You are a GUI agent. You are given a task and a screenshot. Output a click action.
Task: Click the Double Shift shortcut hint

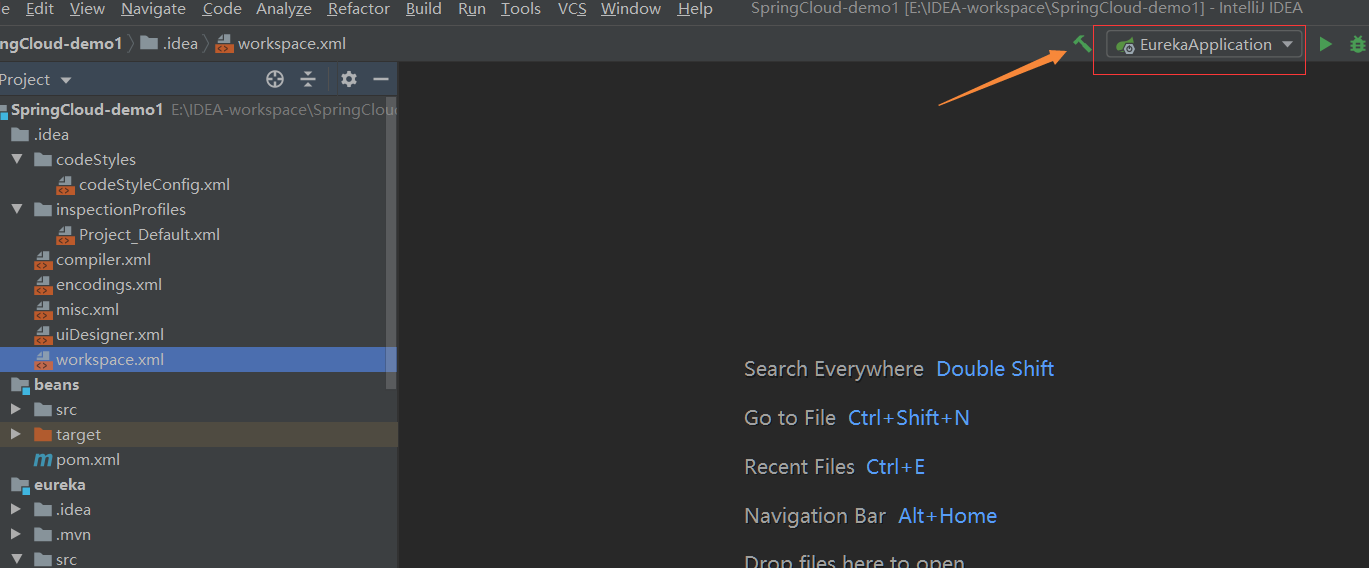995,369
